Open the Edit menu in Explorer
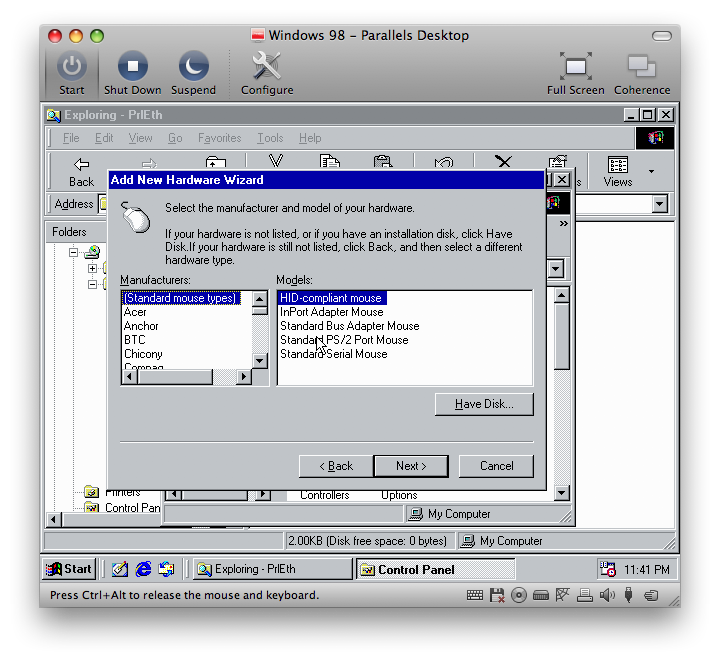This screenshot has width=720, height=662. (104, 138)
